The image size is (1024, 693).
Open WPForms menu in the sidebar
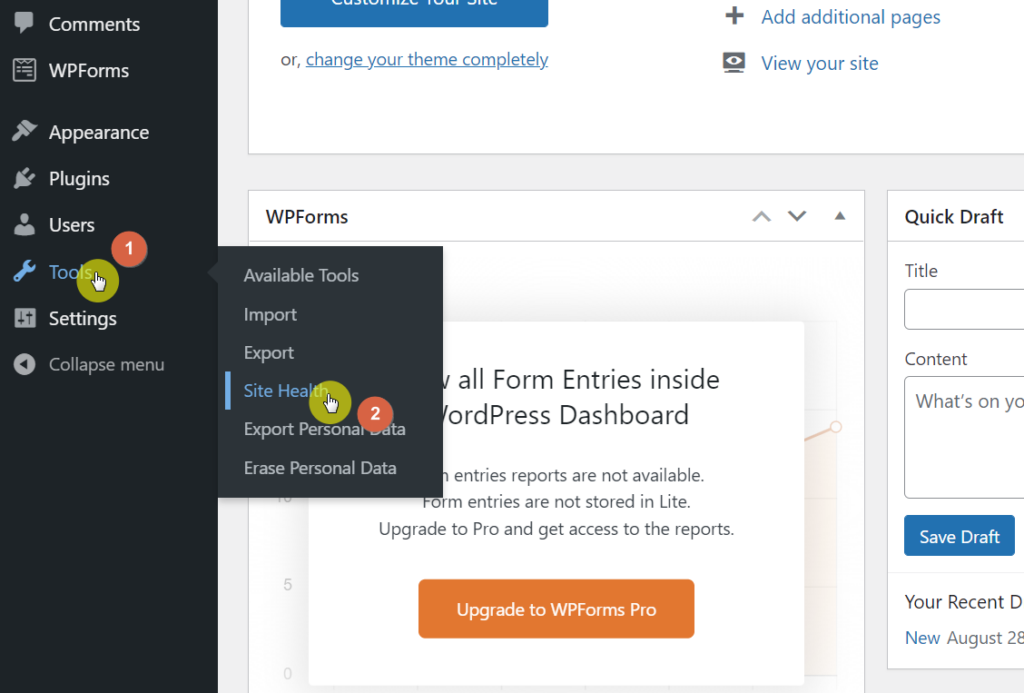[89, 71]
